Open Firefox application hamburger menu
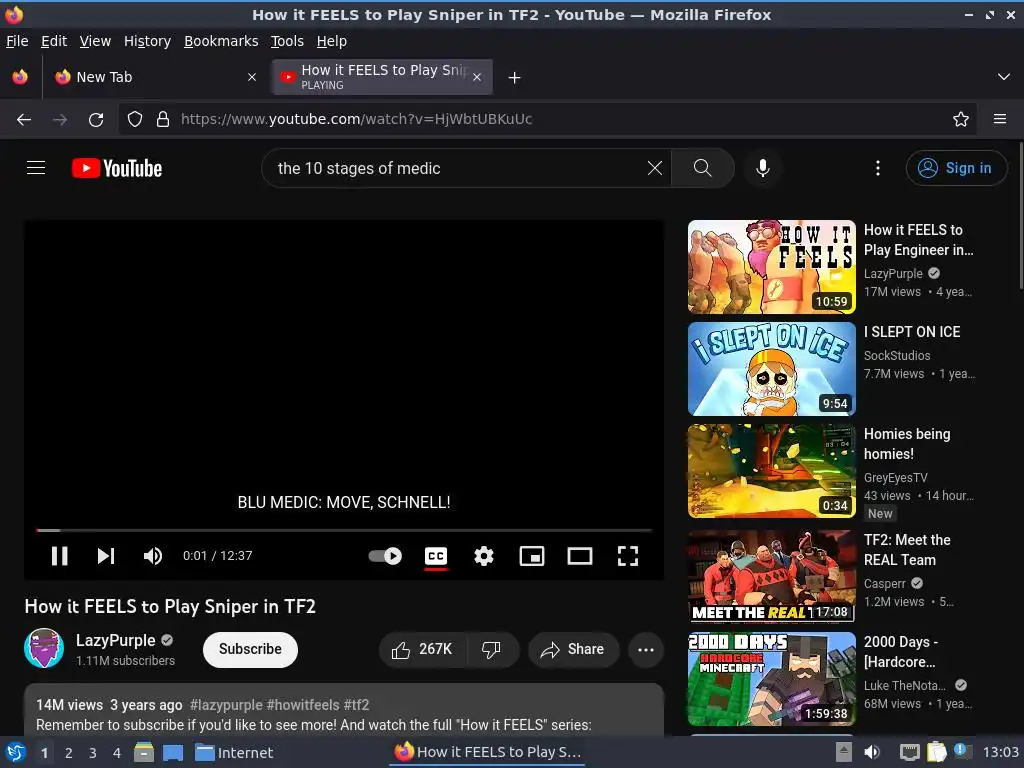This screenshot has width=1024, height=768. 999,120
